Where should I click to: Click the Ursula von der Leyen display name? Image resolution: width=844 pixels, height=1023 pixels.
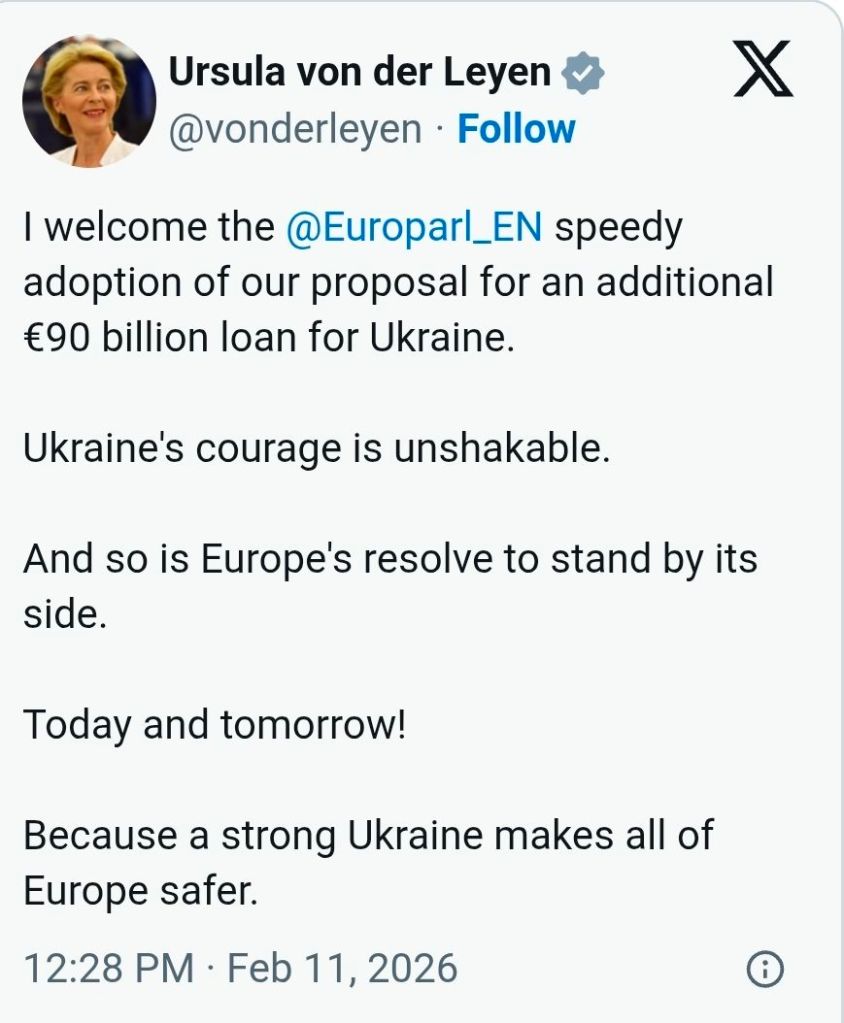[x=360, y=73]
